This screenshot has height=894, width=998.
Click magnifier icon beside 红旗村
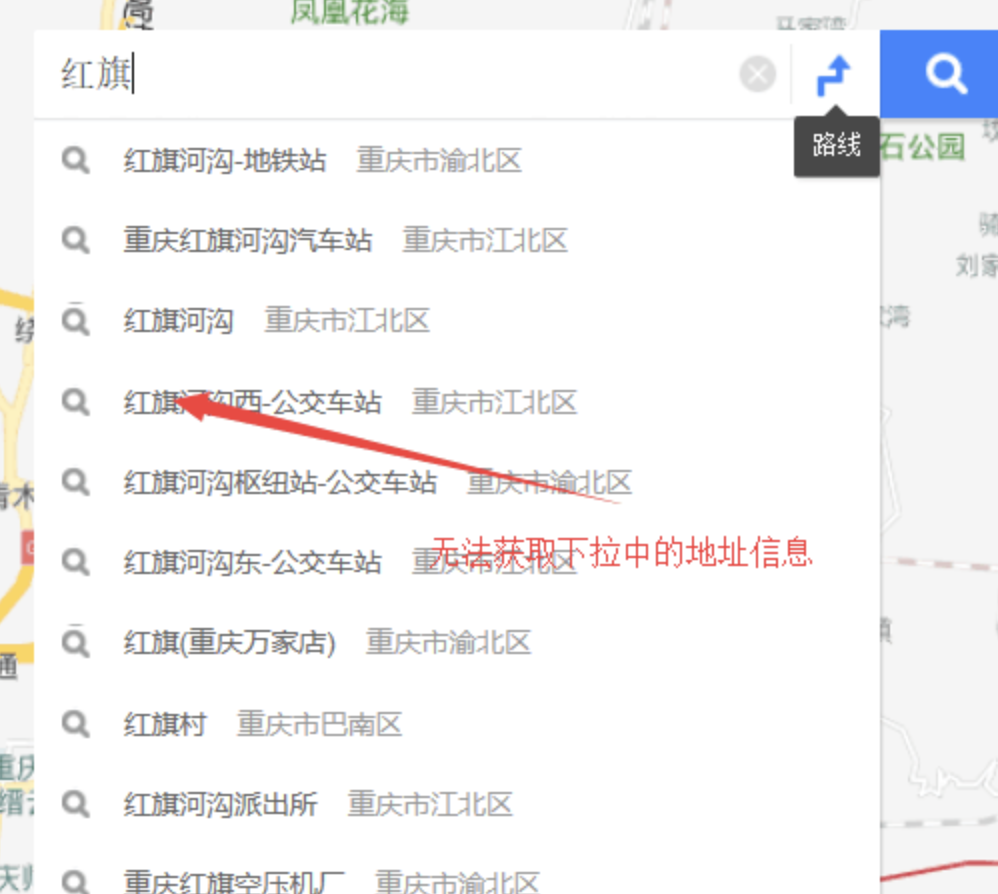(76, 722)
